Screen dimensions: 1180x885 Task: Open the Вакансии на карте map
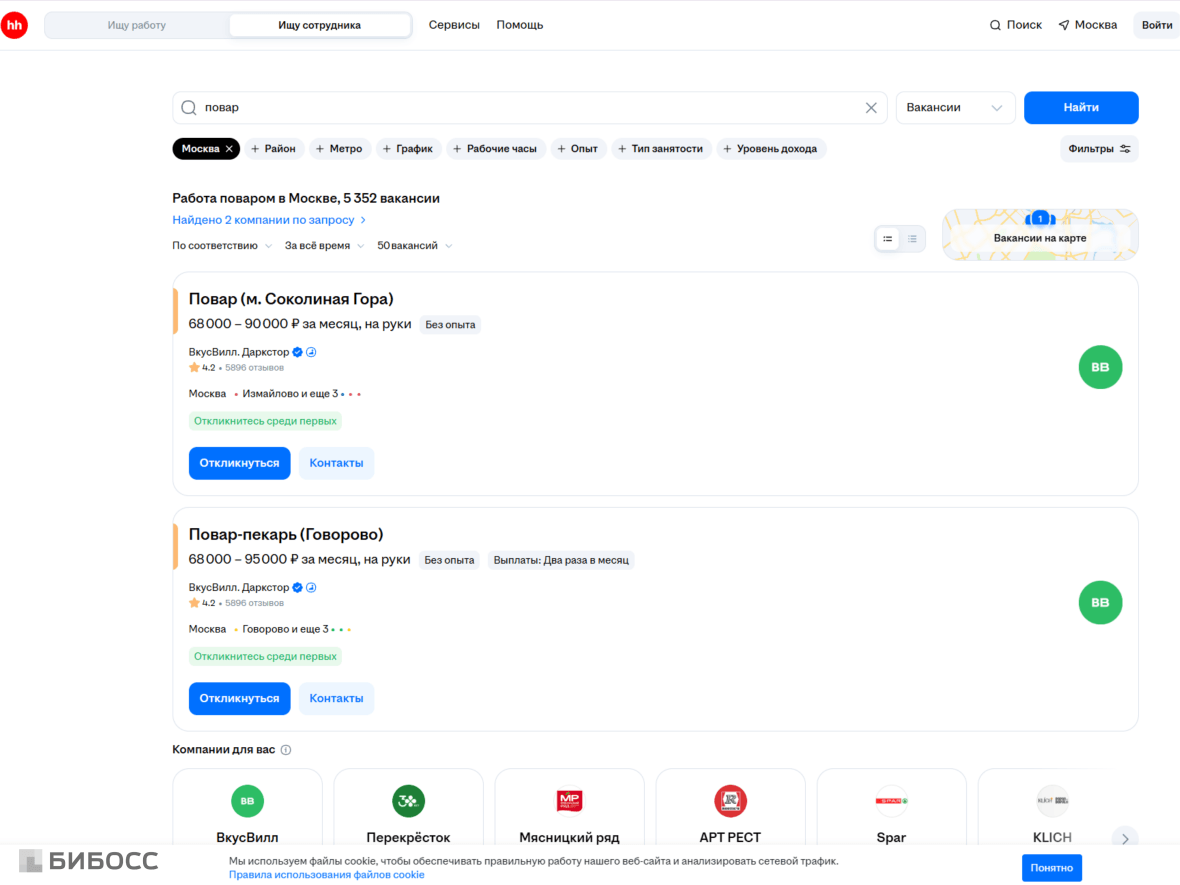point(1040,235)
